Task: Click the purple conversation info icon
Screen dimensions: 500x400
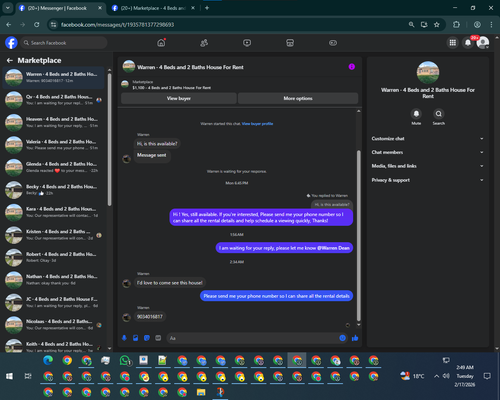Action: pos(352,67)
